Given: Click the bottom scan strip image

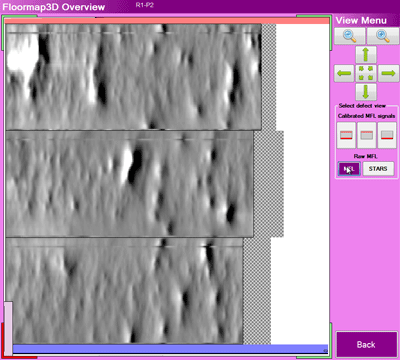Looking at the screenshot, I should [124, 291].
